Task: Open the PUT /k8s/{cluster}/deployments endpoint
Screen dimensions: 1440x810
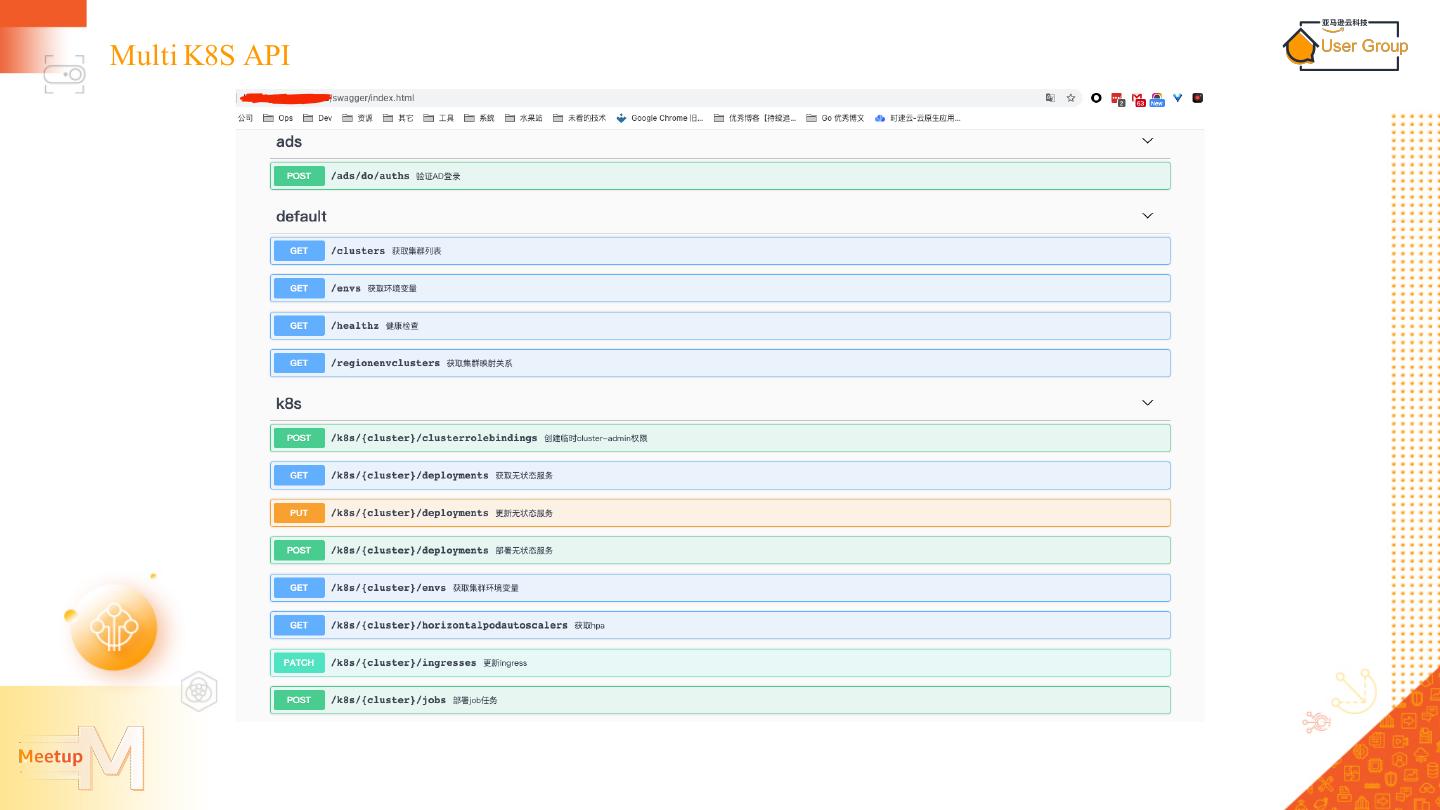Action: click(720, 513)
